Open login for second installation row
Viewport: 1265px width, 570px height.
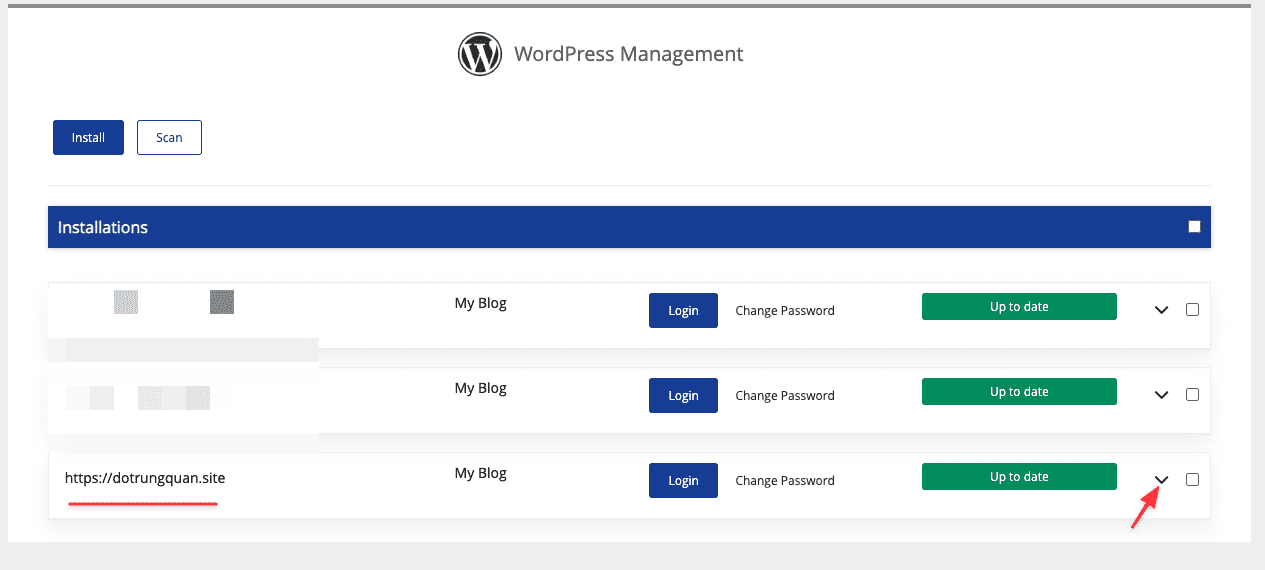(683, 395)
